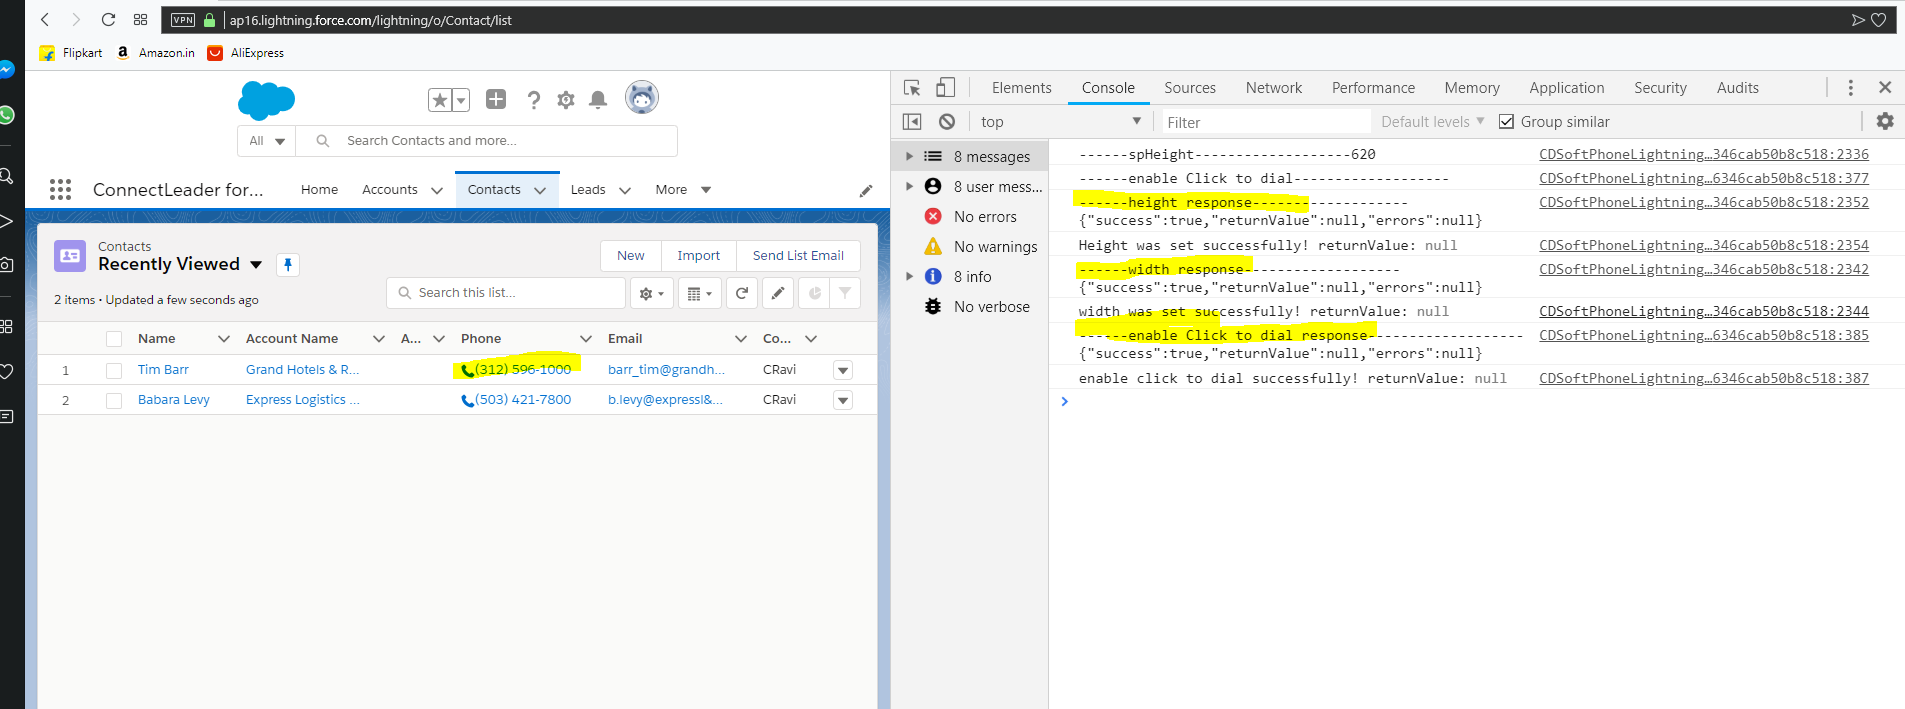Image resolution: width=1905 pixels, height=709 pixels.
Task: Toggle the Group similar checkbox
Action: [x=1506, y=122]
